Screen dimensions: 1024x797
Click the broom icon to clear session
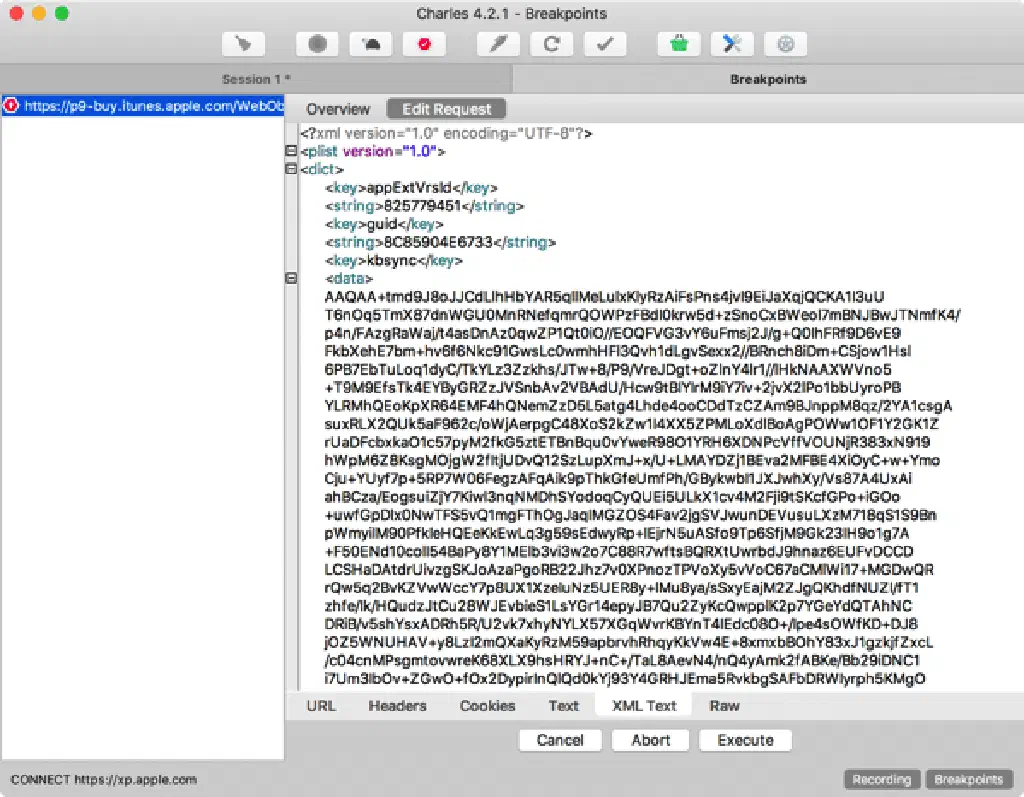coord(243,44)
